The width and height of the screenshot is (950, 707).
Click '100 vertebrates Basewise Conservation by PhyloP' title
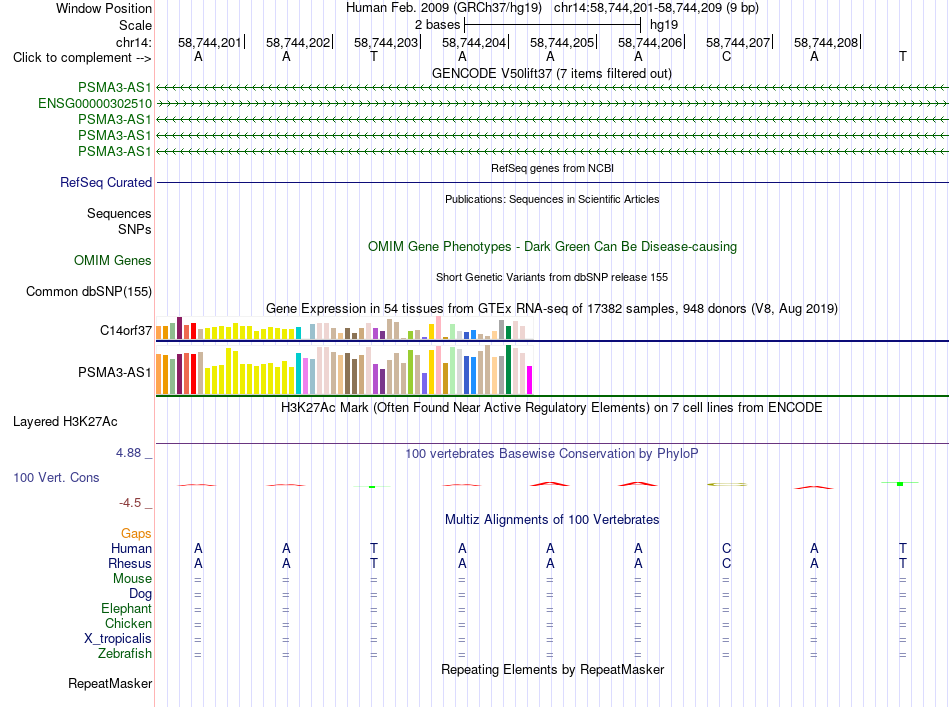pyautogui.click(x=552, y=454)
